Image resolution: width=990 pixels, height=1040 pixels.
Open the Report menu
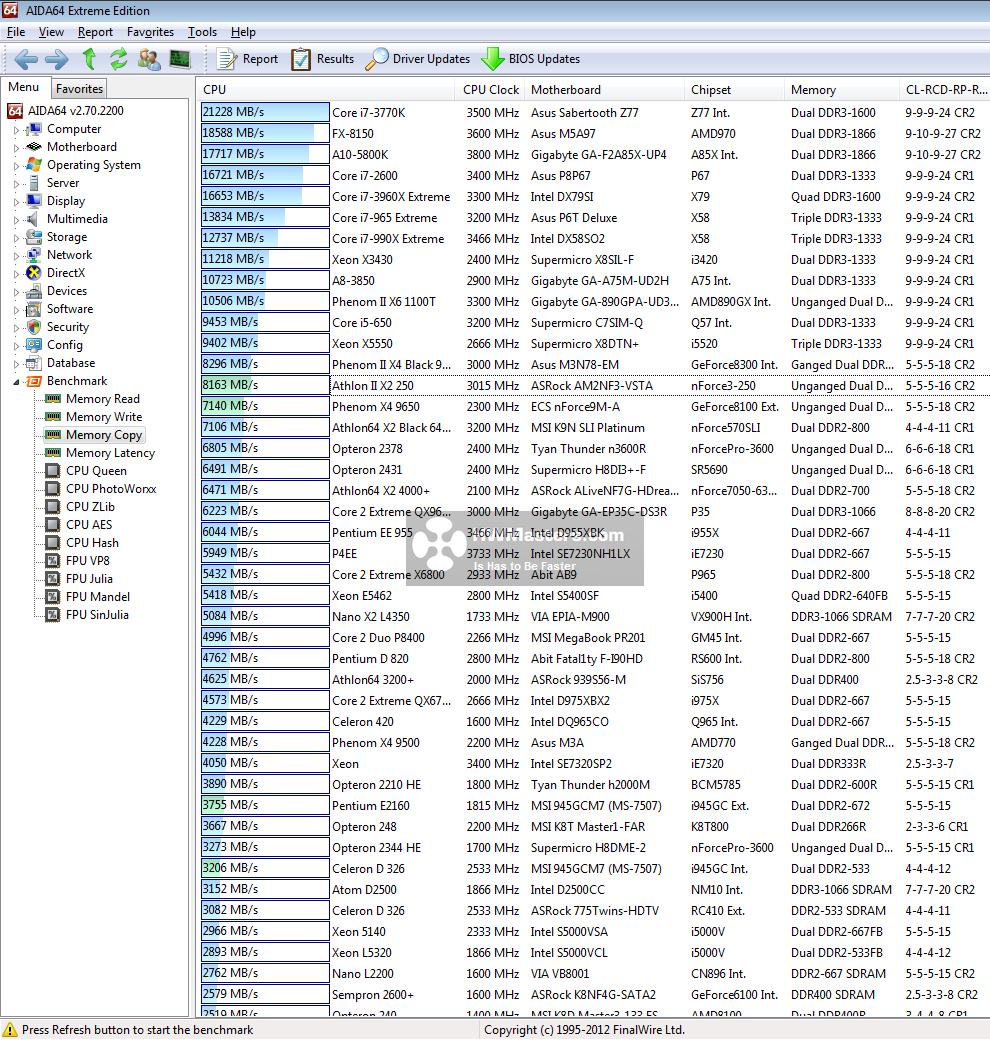pyautogui.click(x=95, y=32)
